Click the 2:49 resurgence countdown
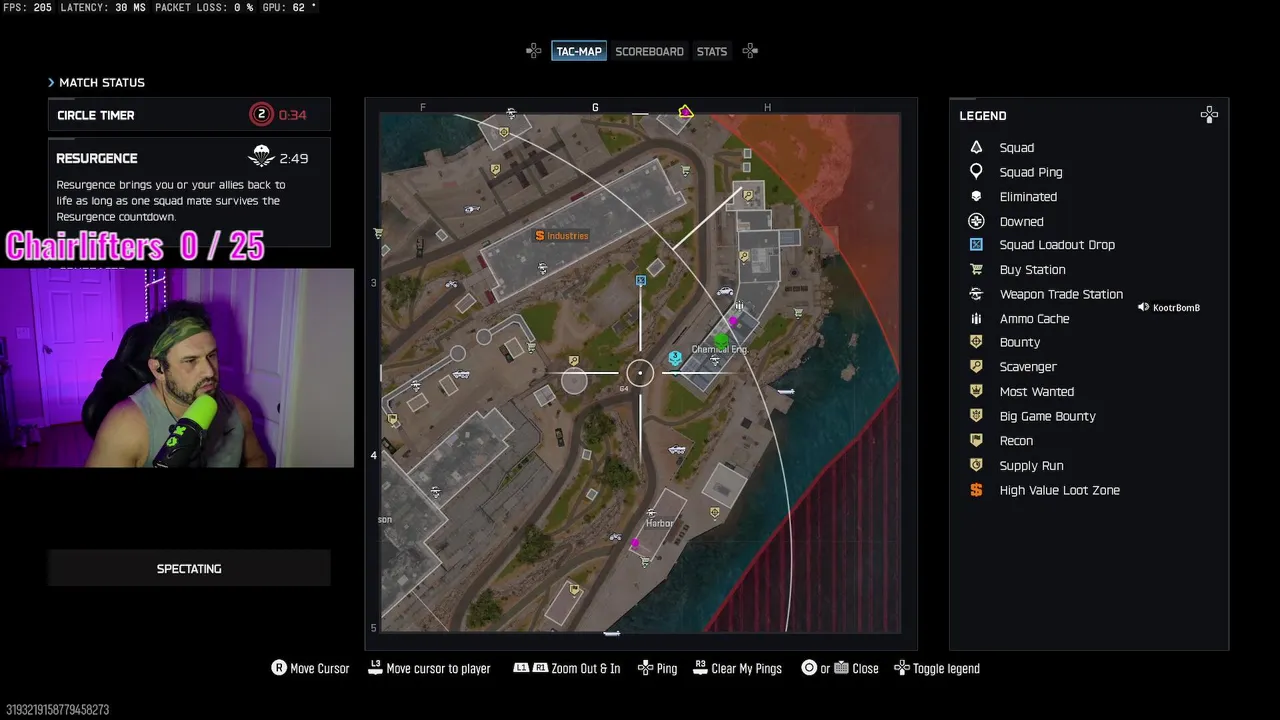1280x720 pixels. (x=294, y=158)
